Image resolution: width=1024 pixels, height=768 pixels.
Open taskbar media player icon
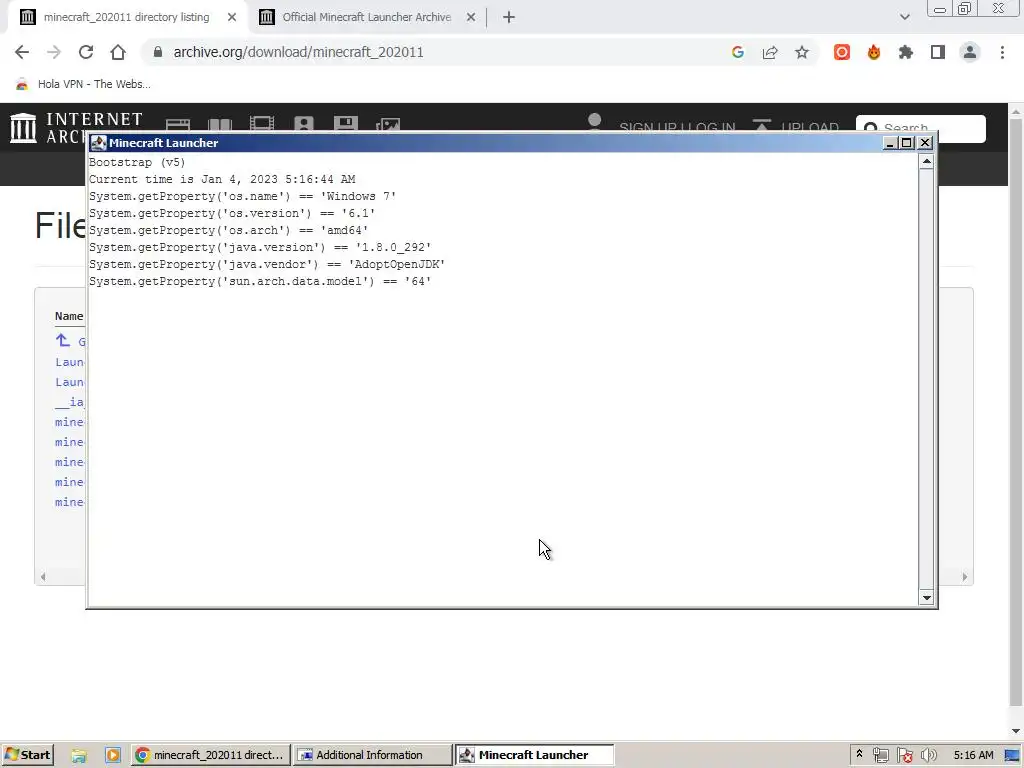[112, 756]
